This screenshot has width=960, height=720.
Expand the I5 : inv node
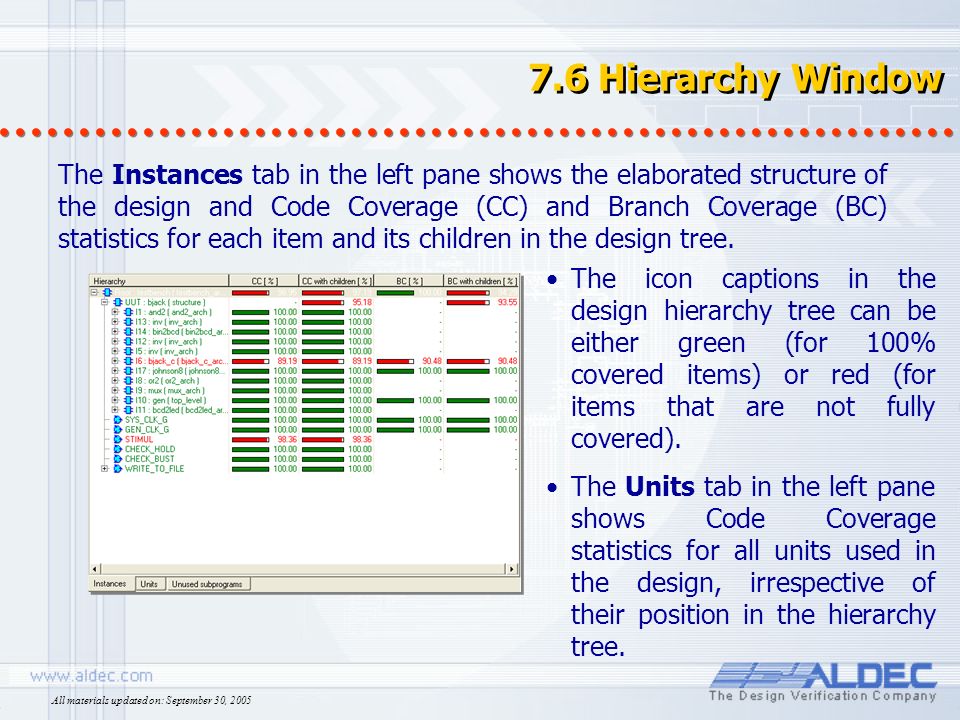115,351
